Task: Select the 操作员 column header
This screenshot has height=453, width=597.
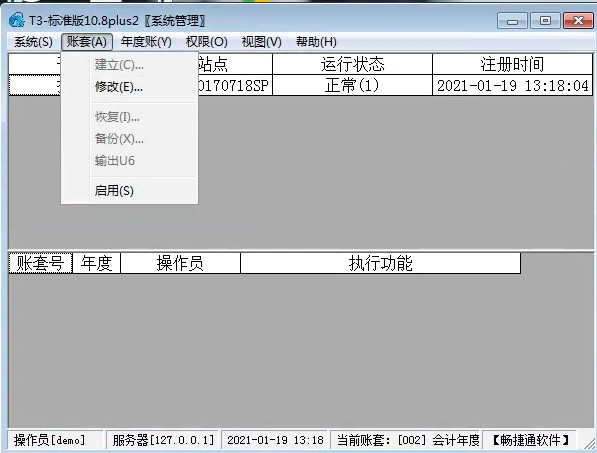Action: (x=180, y=263)
